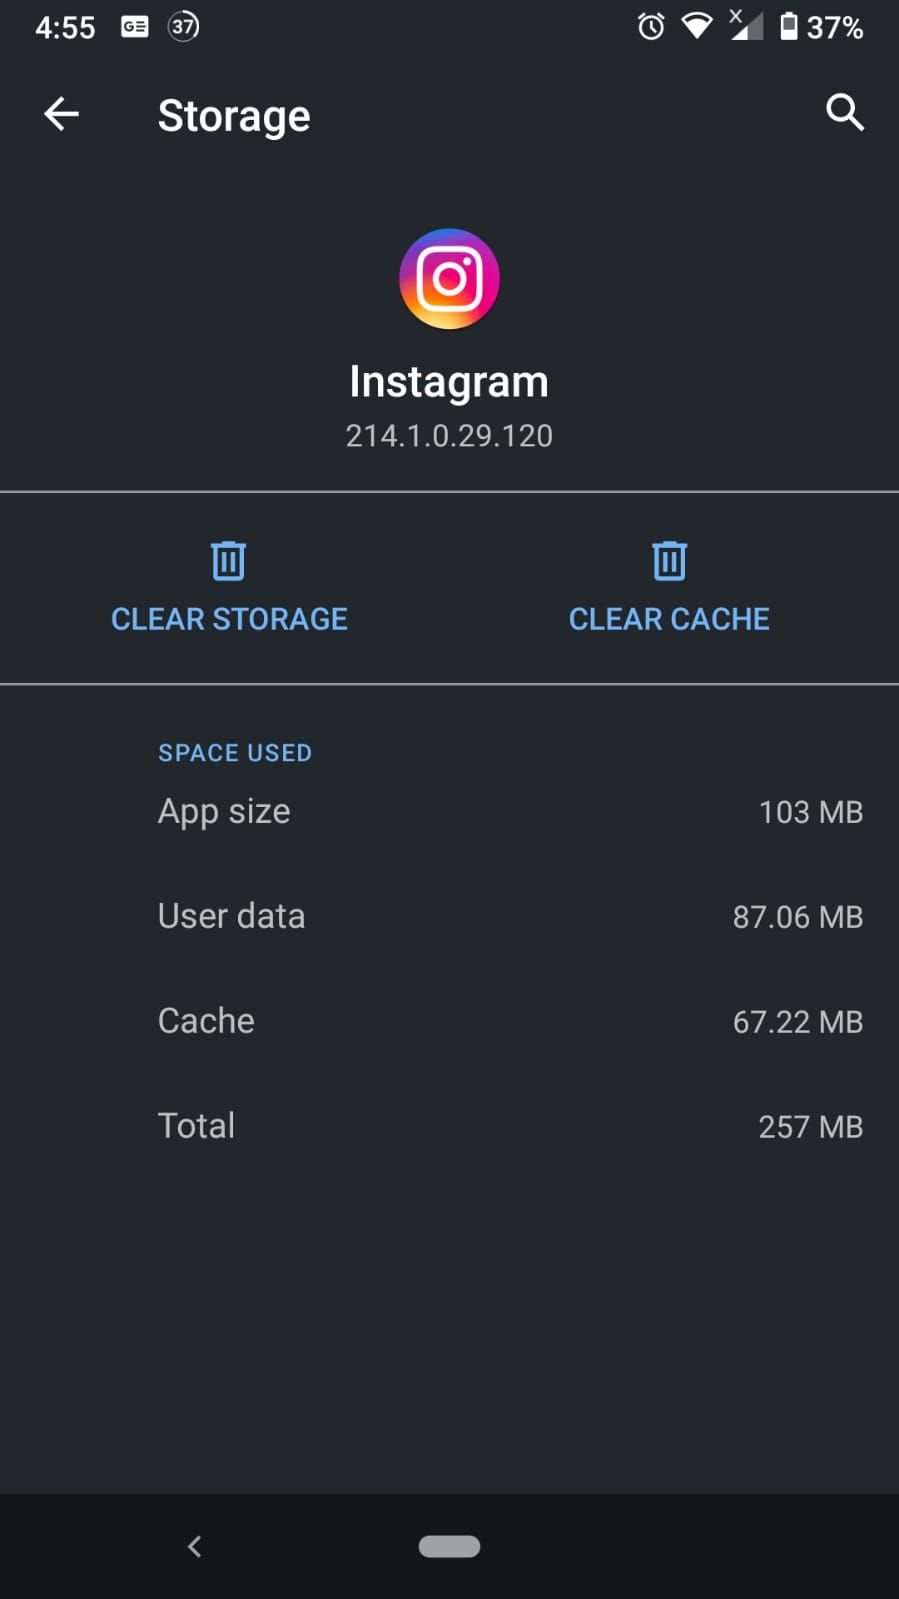Tap the Storage title in the header
The height and width of the screenshot is (1599, 899).
[x=233, y=115]
